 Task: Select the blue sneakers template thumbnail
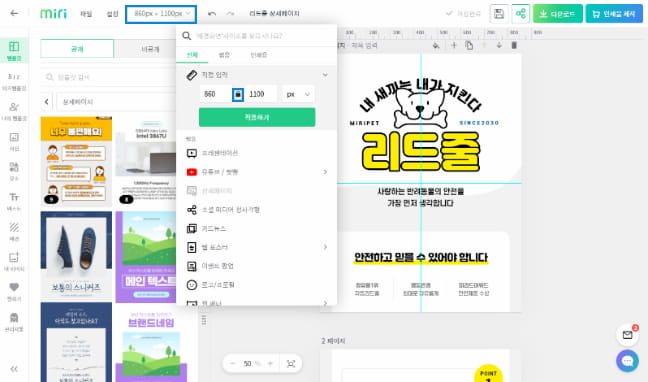pyautogui.click(x=76, y=255)
